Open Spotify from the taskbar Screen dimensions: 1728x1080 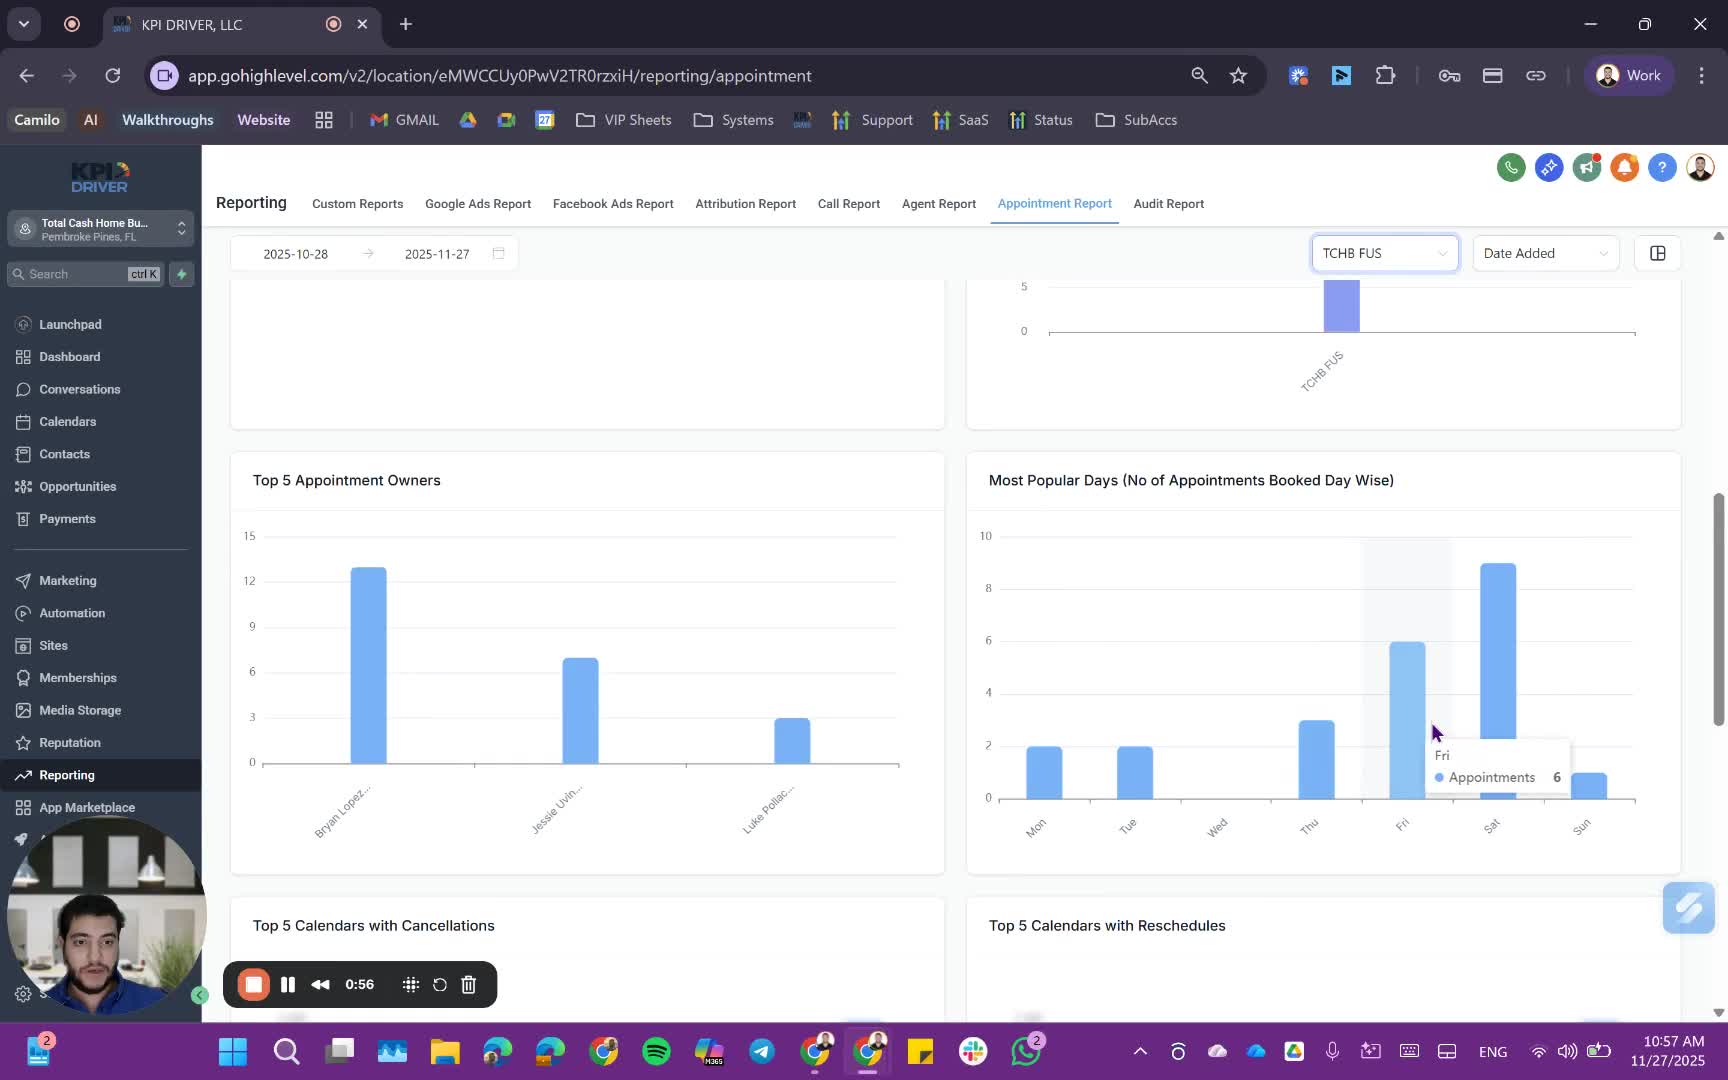tap(656, 1051)
